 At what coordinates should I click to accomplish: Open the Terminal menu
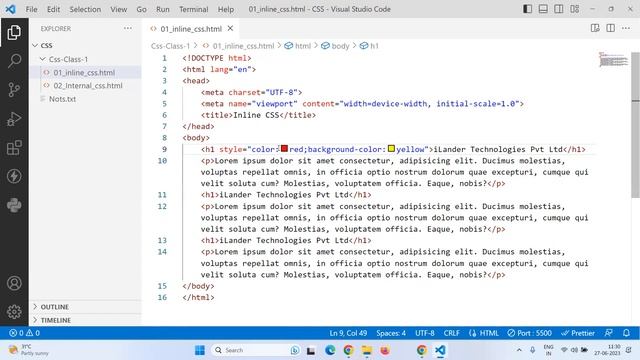click(x=193, y=9)
